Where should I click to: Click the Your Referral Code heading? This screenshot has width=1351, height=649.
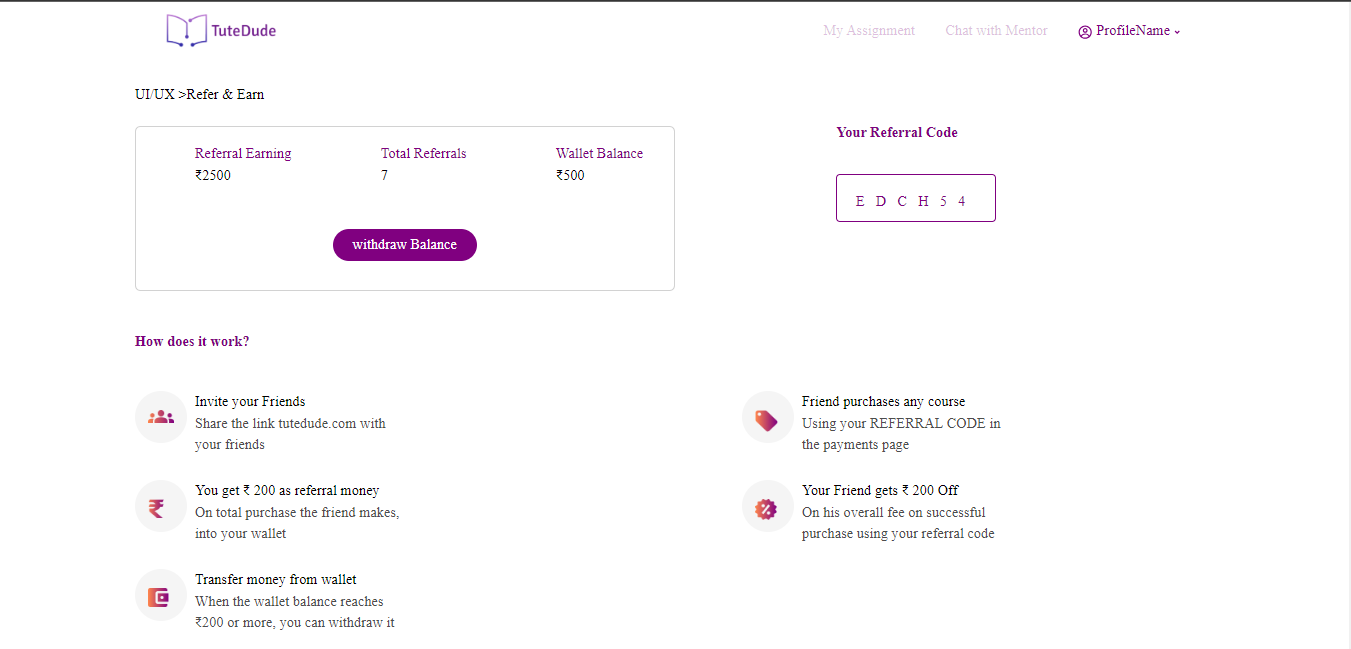896,133
